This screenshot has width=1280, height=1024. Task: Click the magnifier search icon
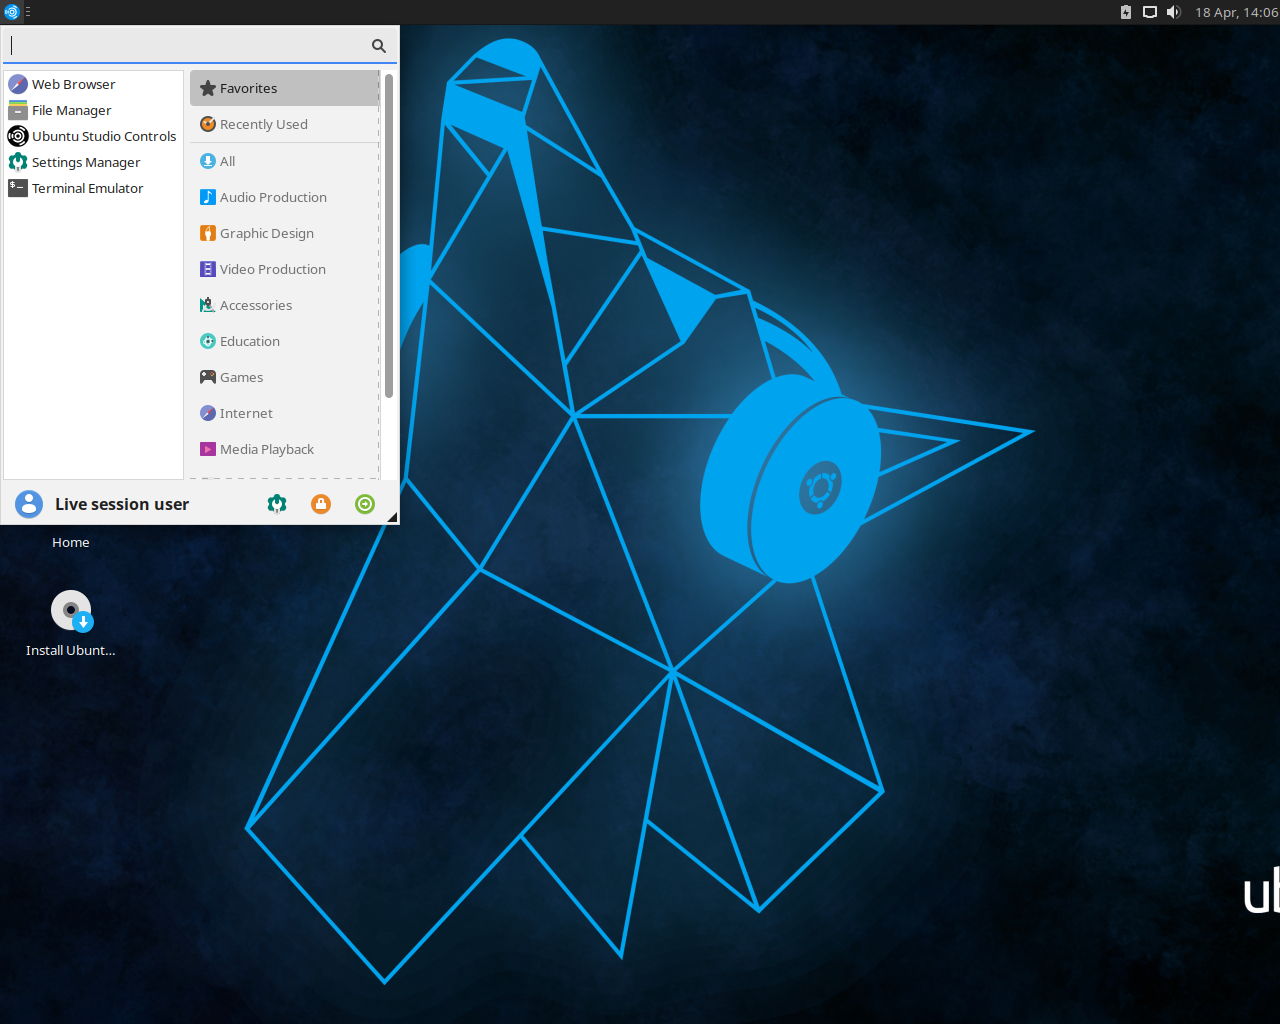tap(379, 46)
